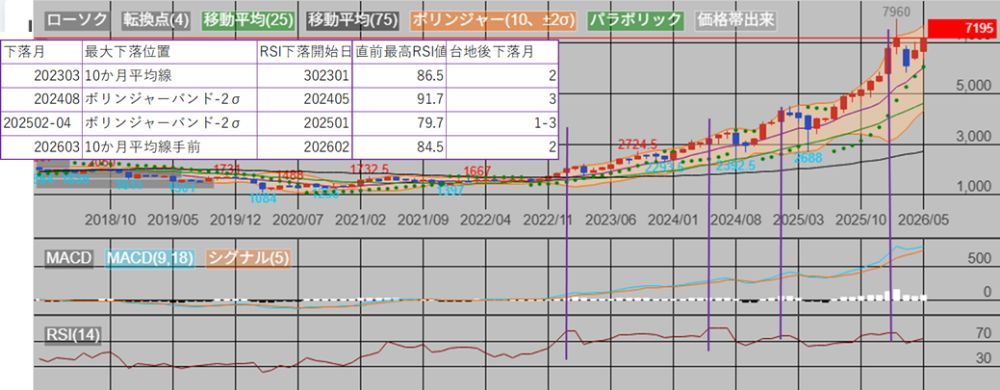The height and width of the screenshot is (390, 1000).
Task: Click the 2724.5 red peak label
Action: pos(638,145)
